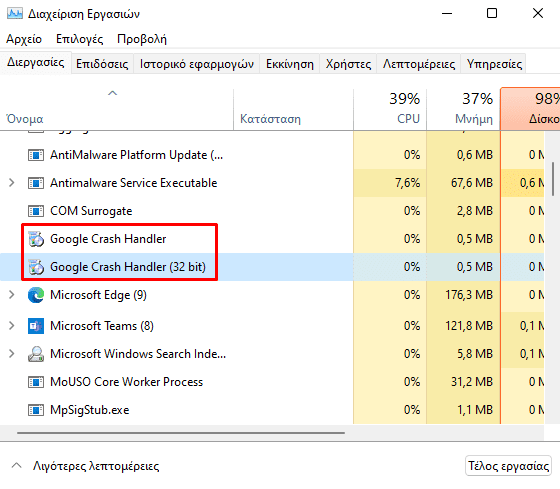Screen dimensions: 560x489
Task: Click the 176,3 MB memory value
Action: tap(469, 295)
